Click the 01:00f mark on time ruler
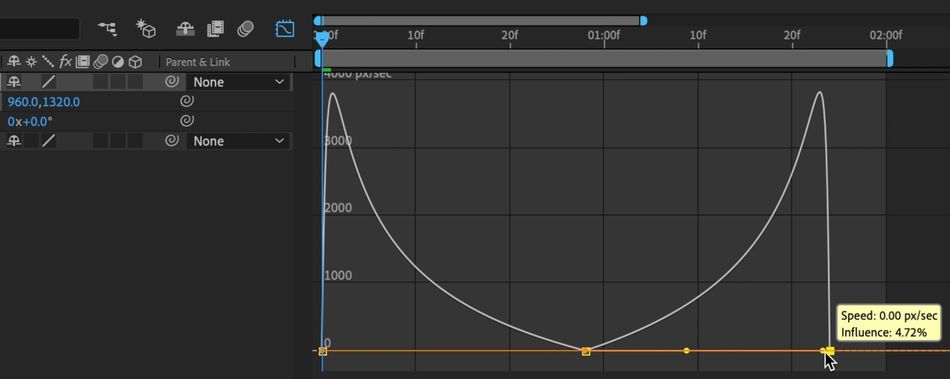Viewport: 950px width, 379px height. tap(604, 36)
